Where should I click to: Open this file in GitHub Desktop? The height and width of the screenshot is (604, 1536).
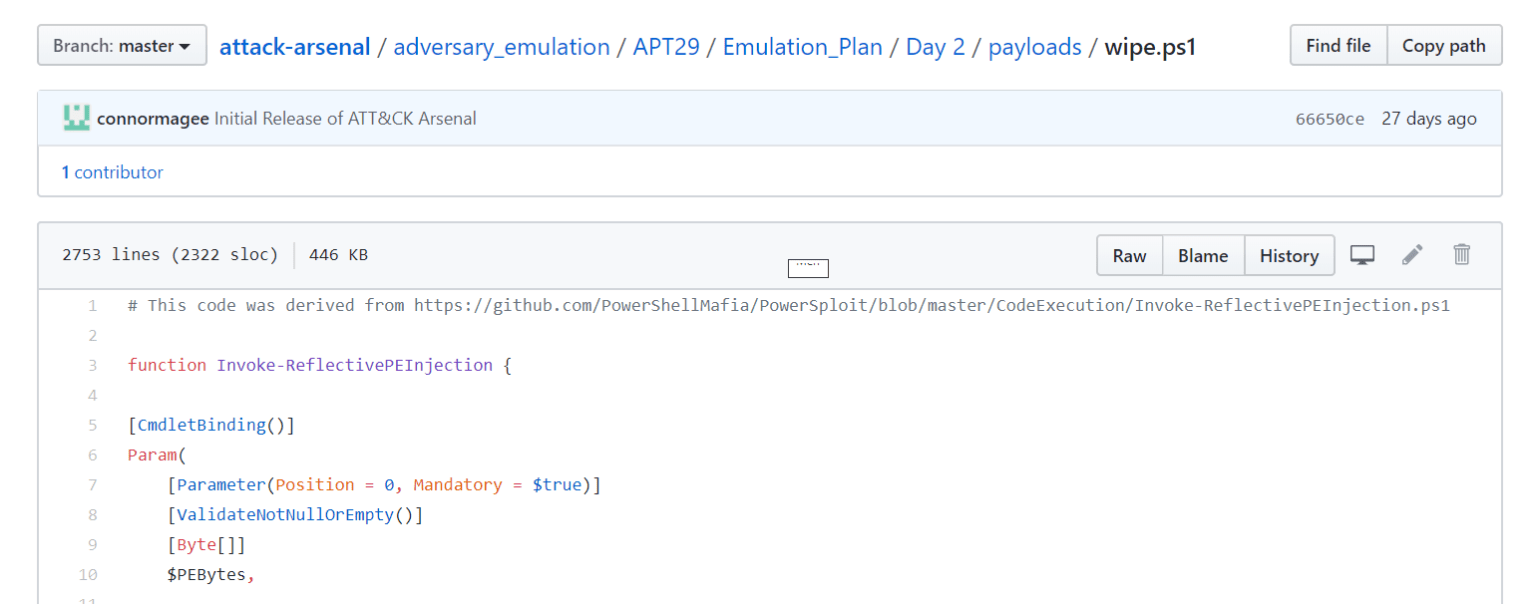coord(1362,255)
